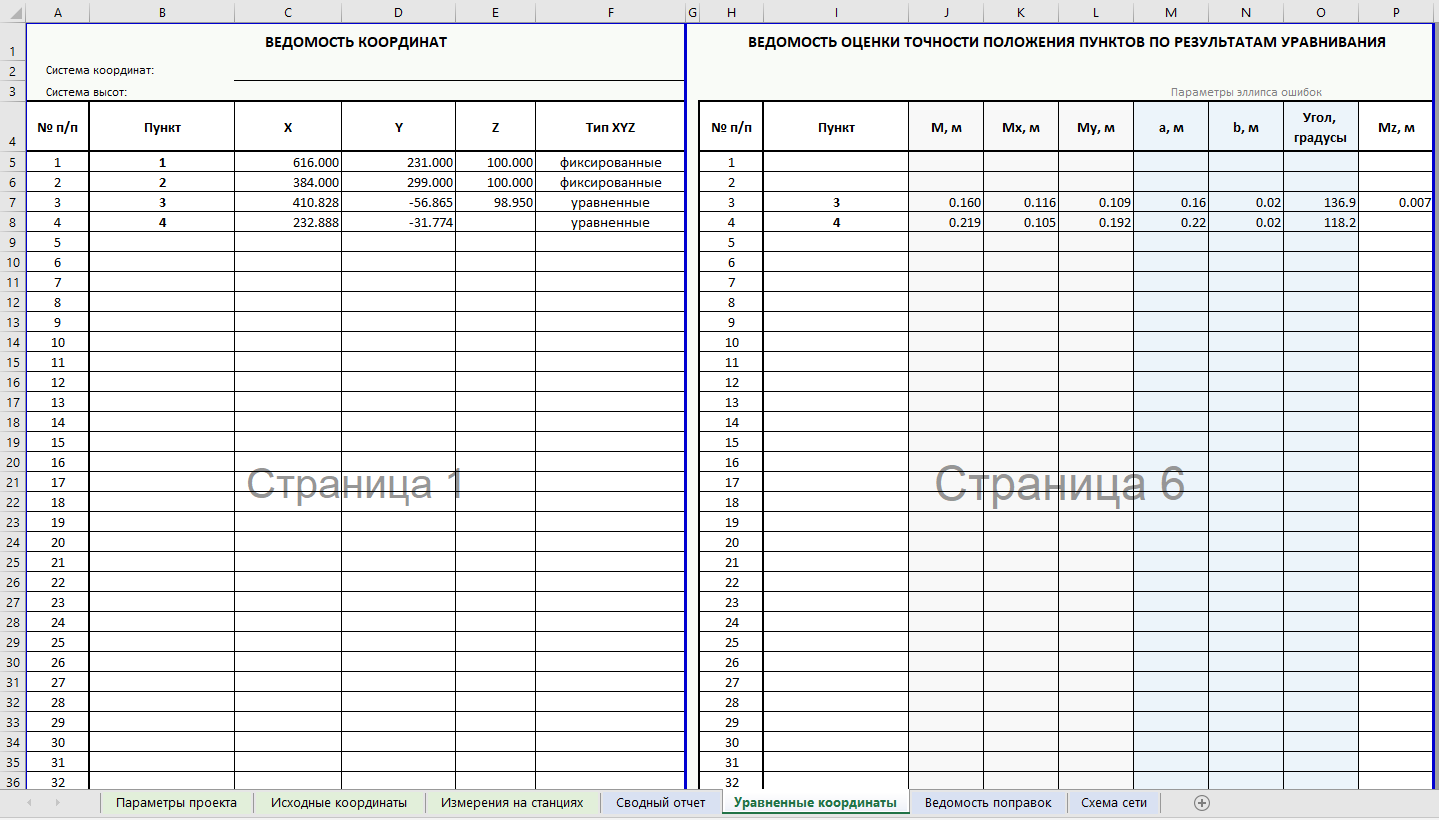Select the Ведомость поправок sheet tab

988,803
